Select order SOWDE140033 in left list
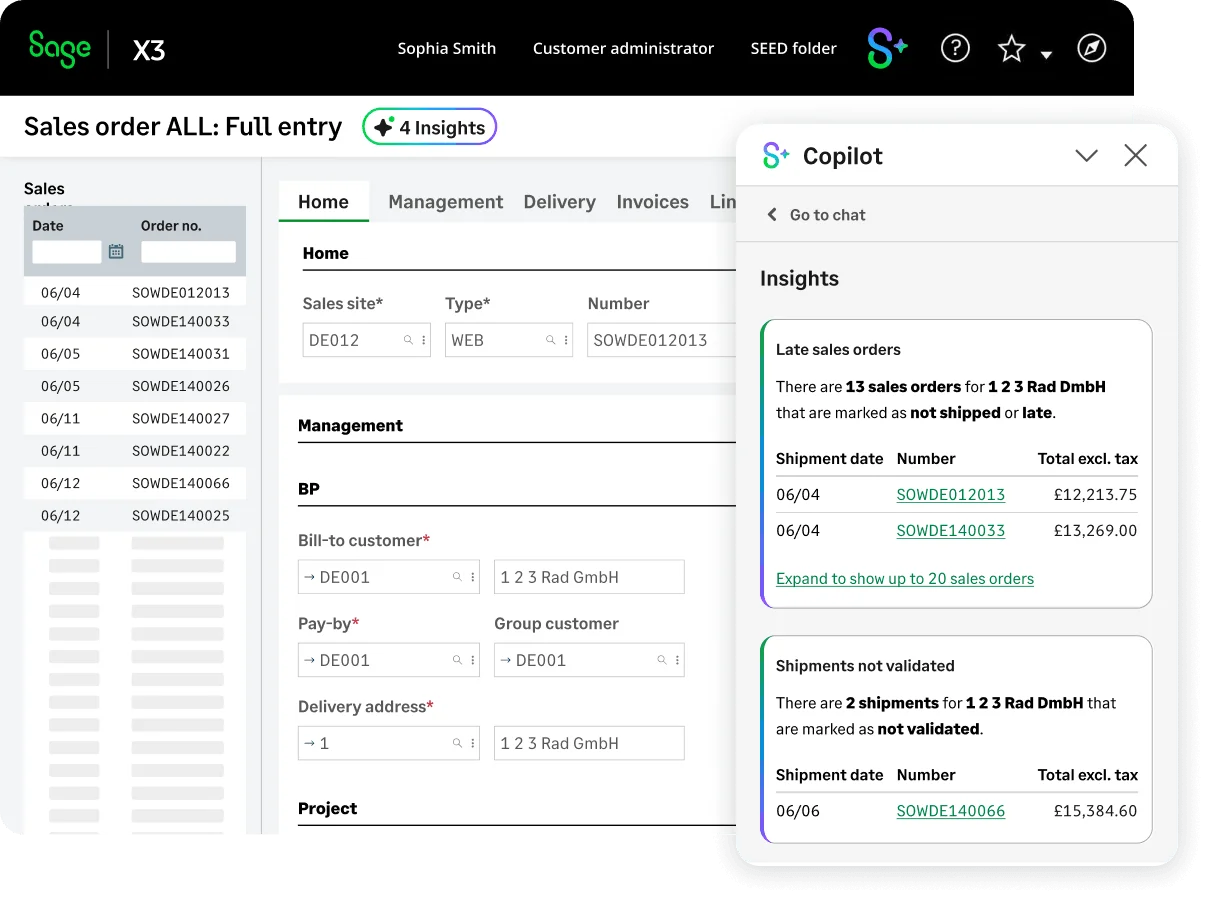The image size is (1212, 908). click(x=135, y=321)
